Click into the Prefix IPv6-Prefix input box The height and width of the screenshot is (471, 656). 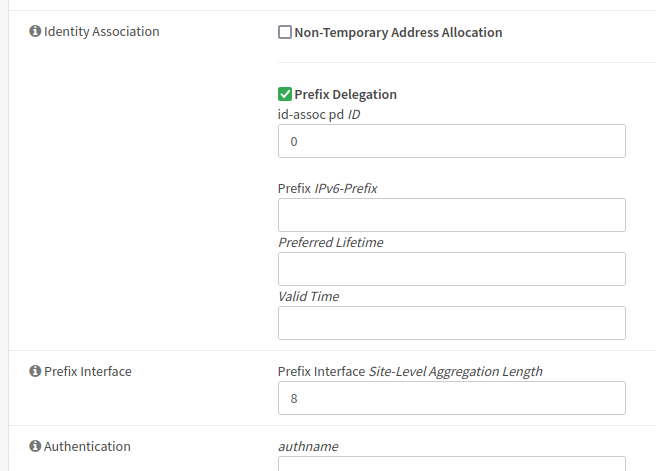(x=451, y=215)
